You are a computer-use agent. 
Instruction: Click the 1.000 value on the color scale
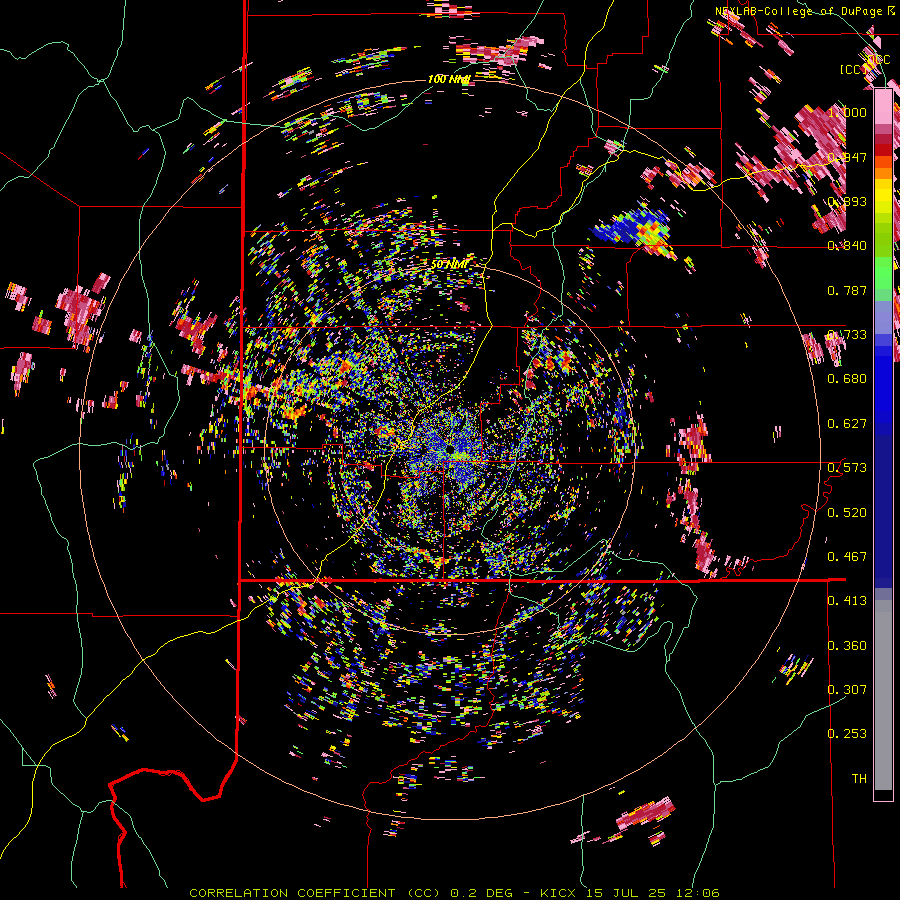(x=847, y=112)
